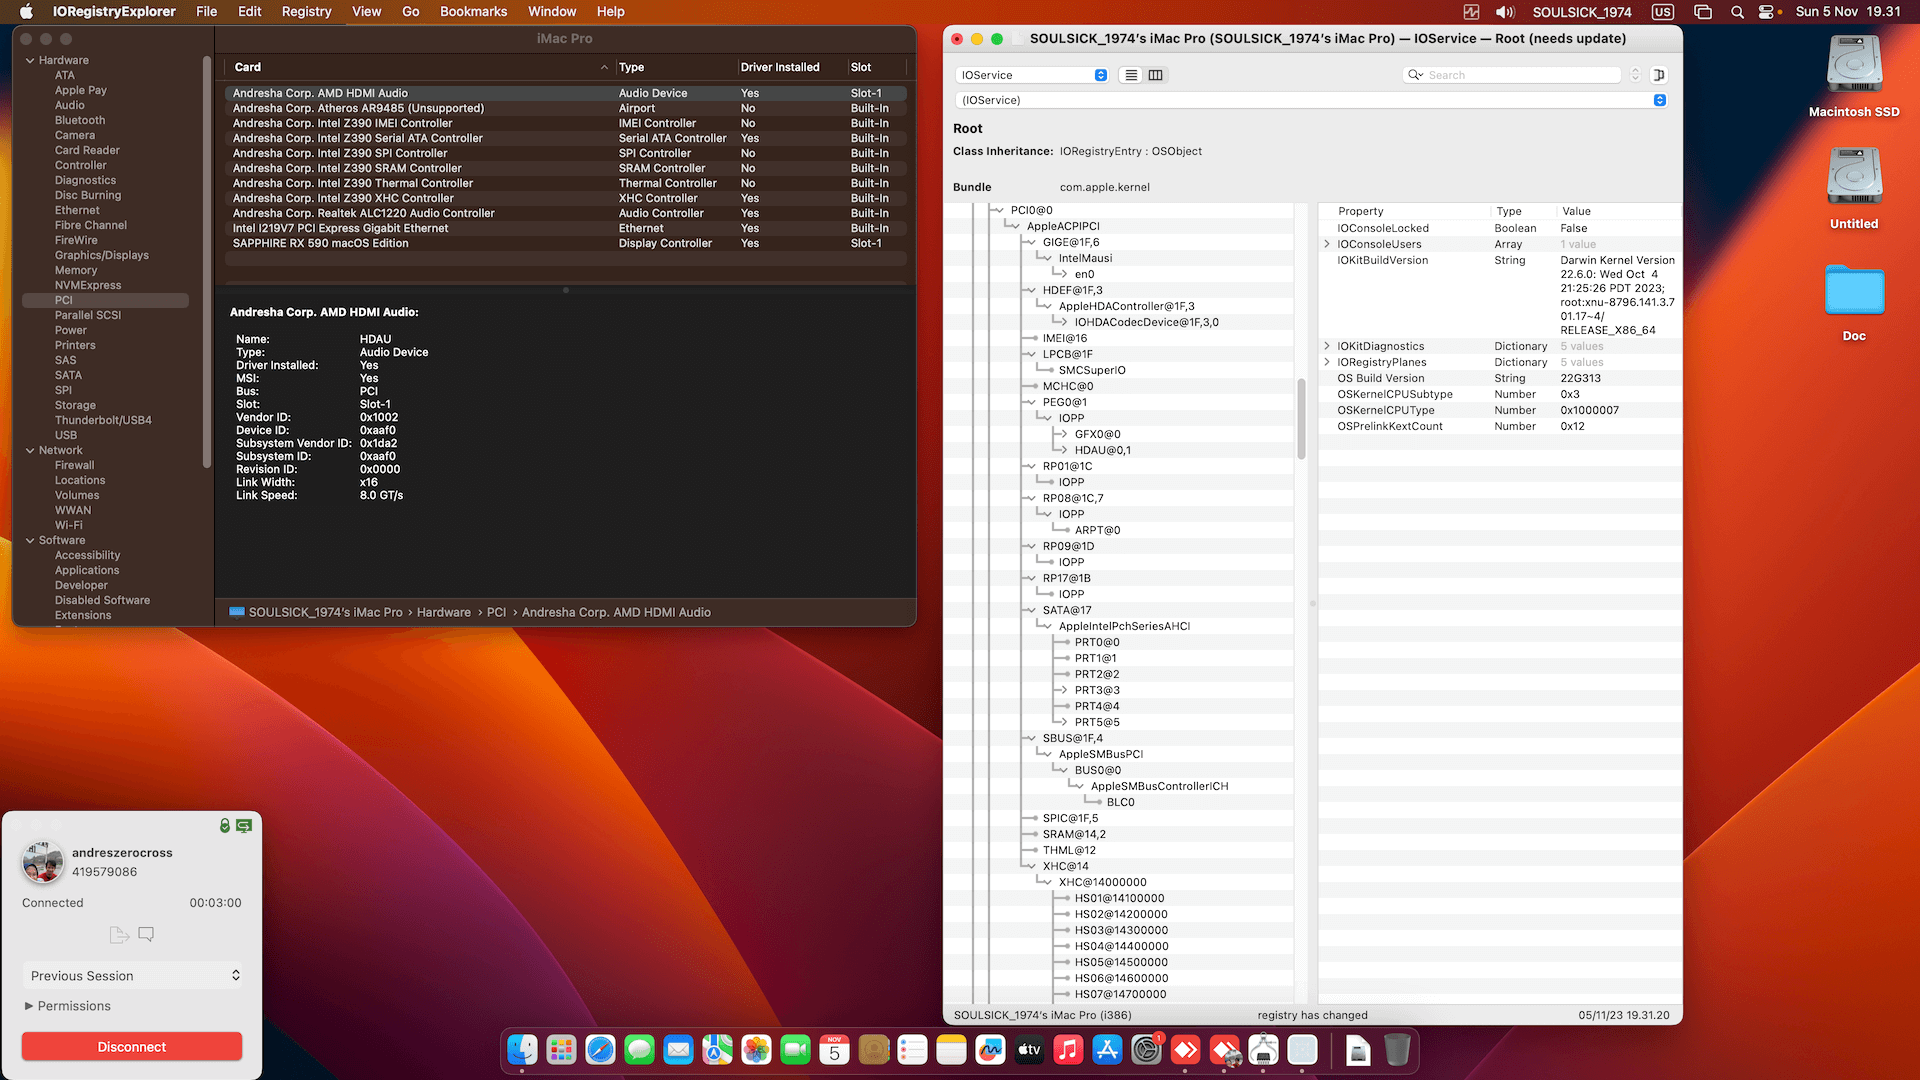Open AnyDesk from the Dock
The image size is (1920, 1080).
(x=1185, y=1050)
